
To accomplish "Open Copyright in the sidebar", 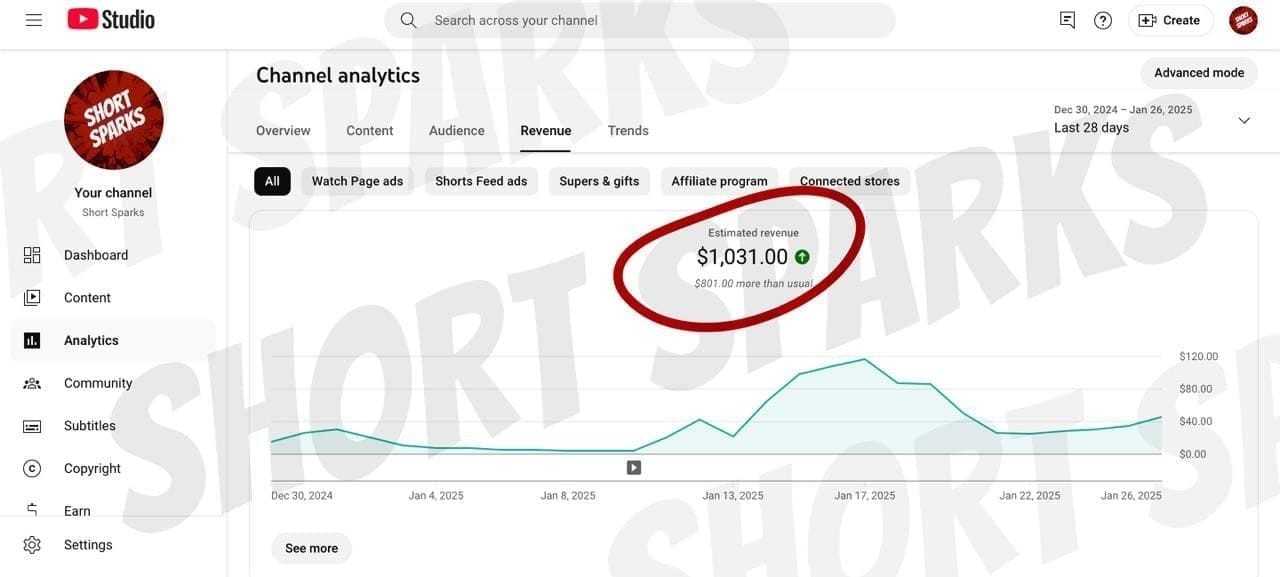I will (x=92, y=468).
